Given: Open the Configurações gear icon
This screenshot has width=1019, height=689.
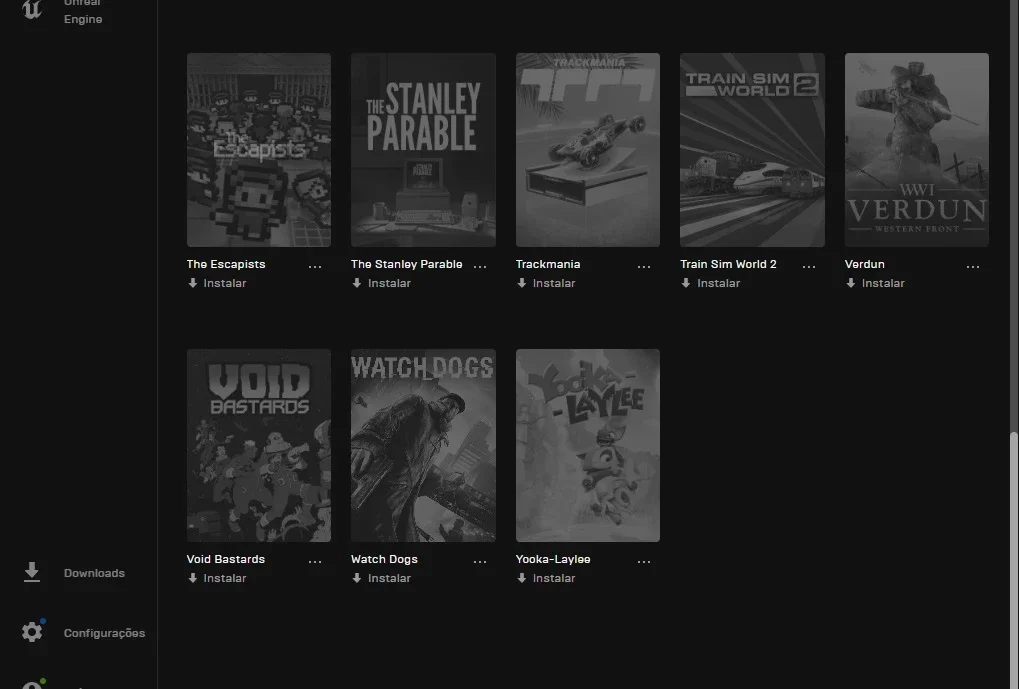Looking at the screenshot, I should [x=32, y=632].
